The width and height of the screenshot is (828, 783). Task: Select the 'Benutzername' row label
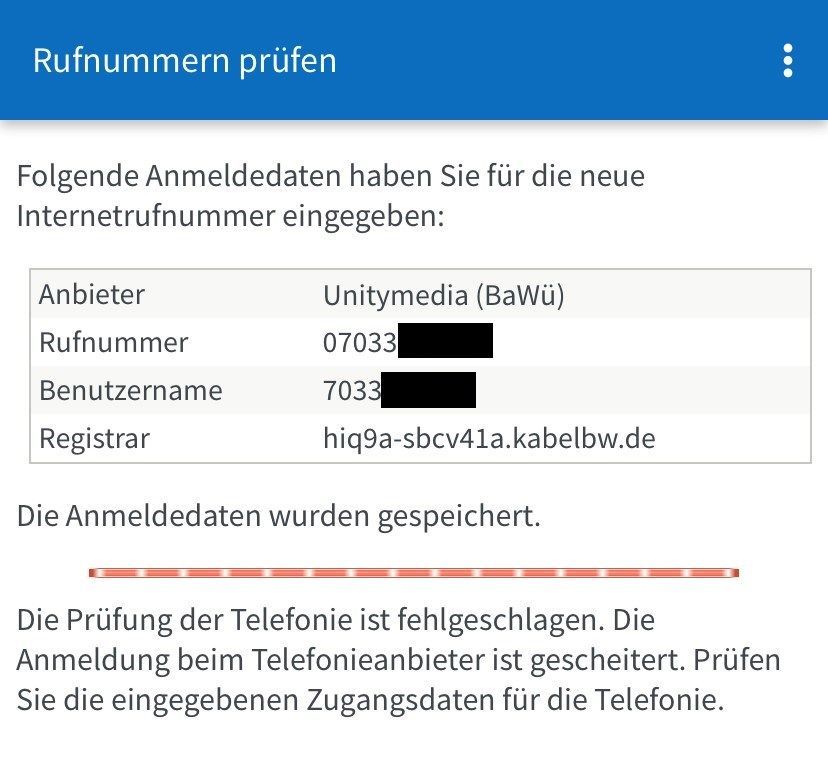(x=130, y=390)
